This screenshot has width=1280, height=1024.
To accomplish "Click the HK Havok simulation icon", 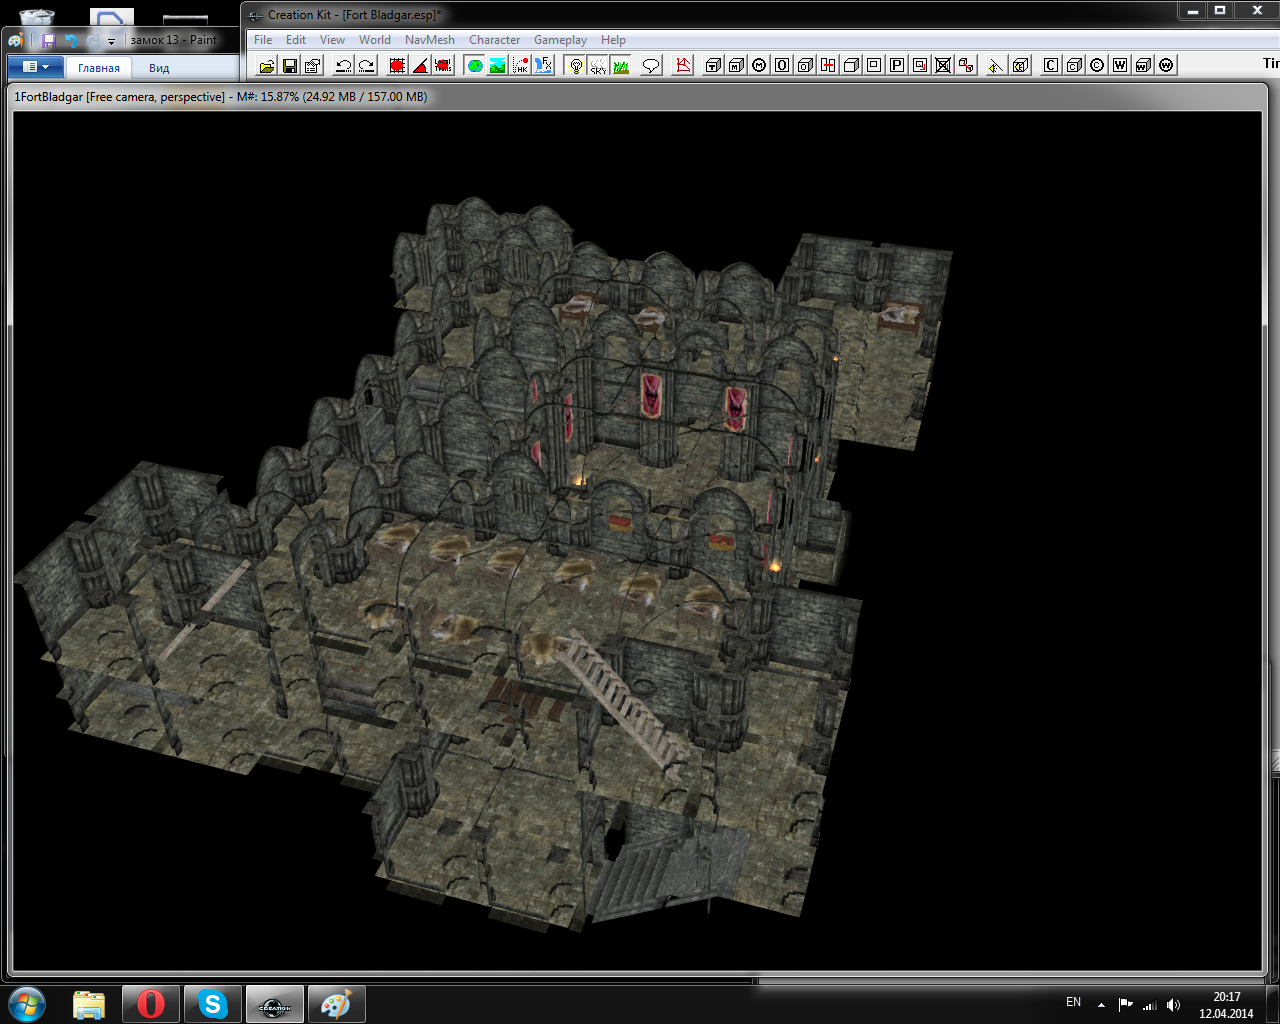I will pyautogui.click(x=521, y=65).
